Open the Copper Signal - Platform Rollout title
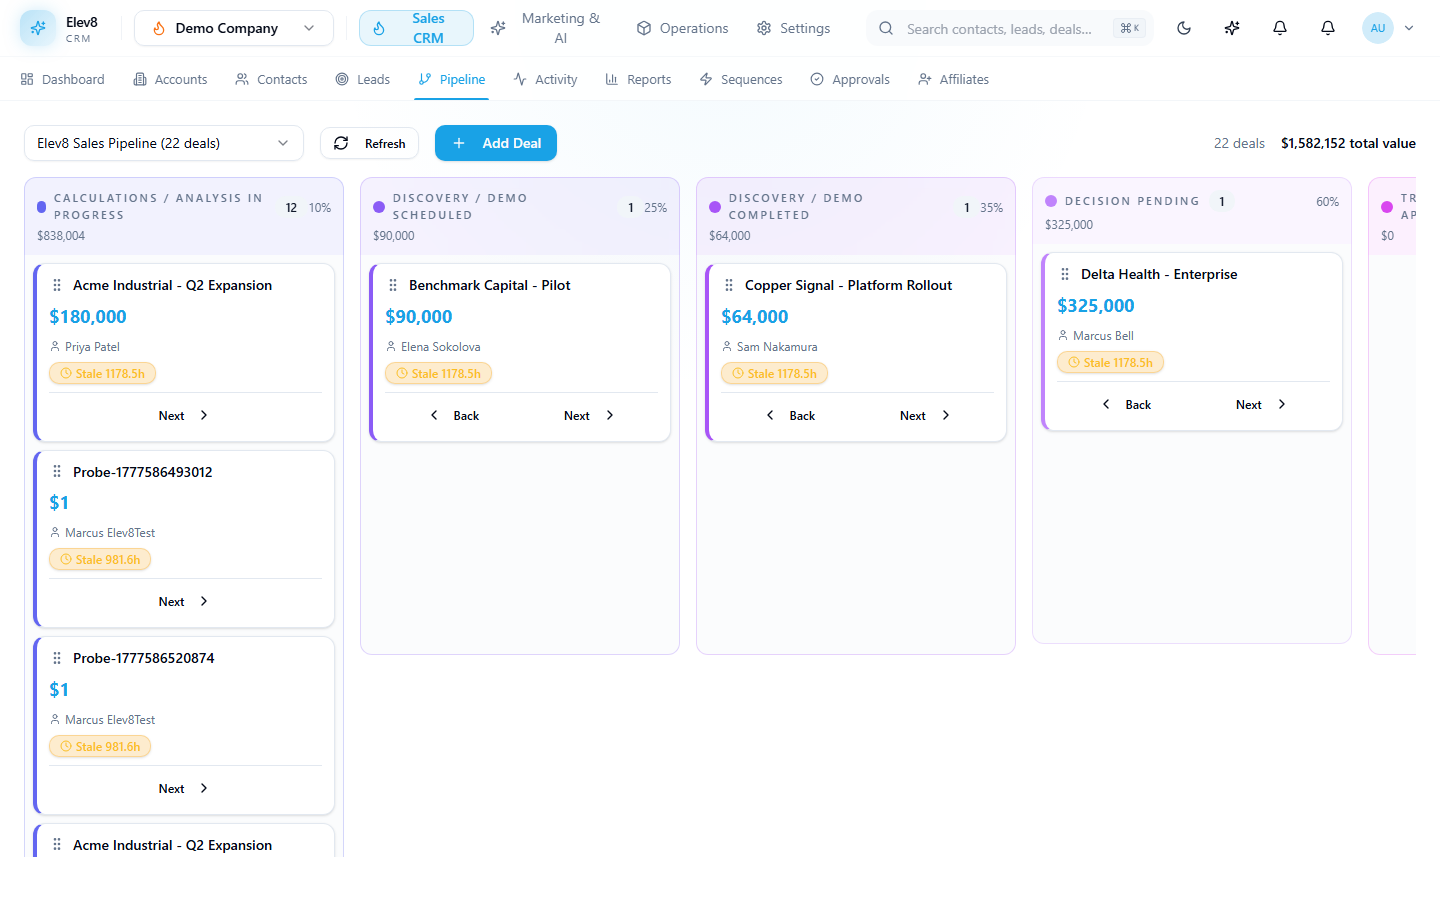Image resolution: width=1440 pixels, height=900 pixels. coord(848,285)
